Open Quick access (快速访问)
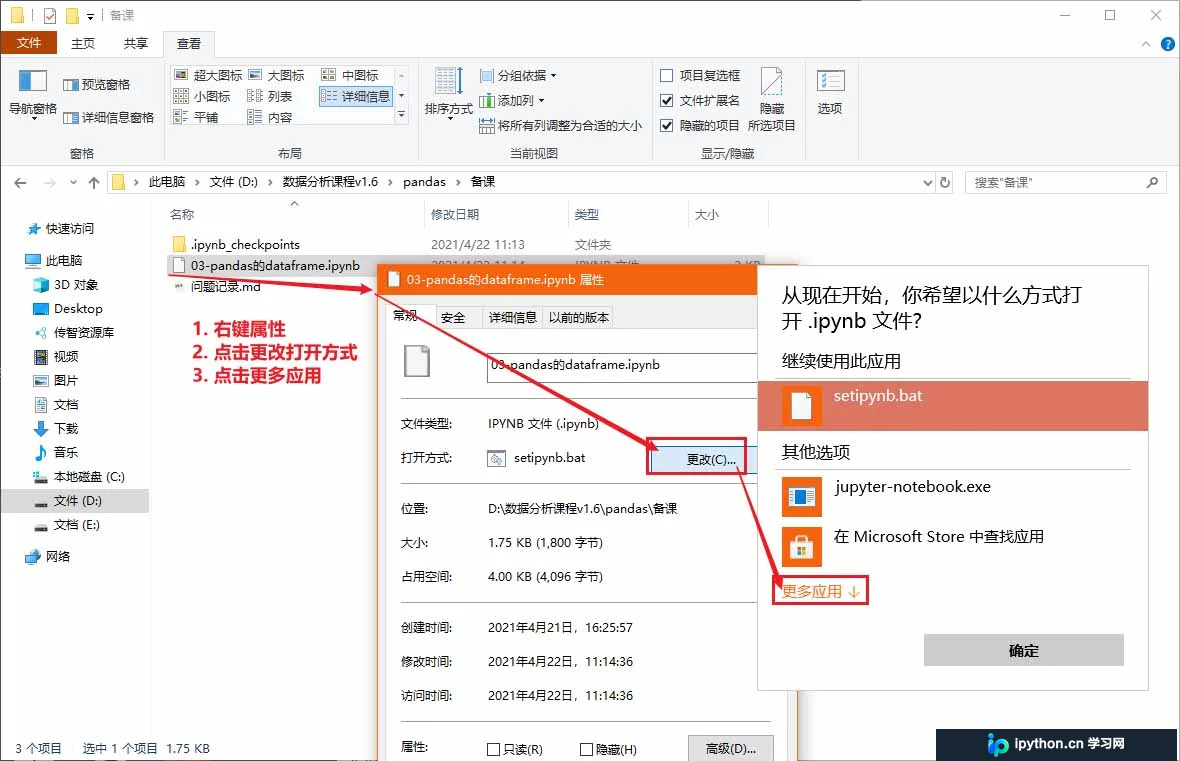 61,229
